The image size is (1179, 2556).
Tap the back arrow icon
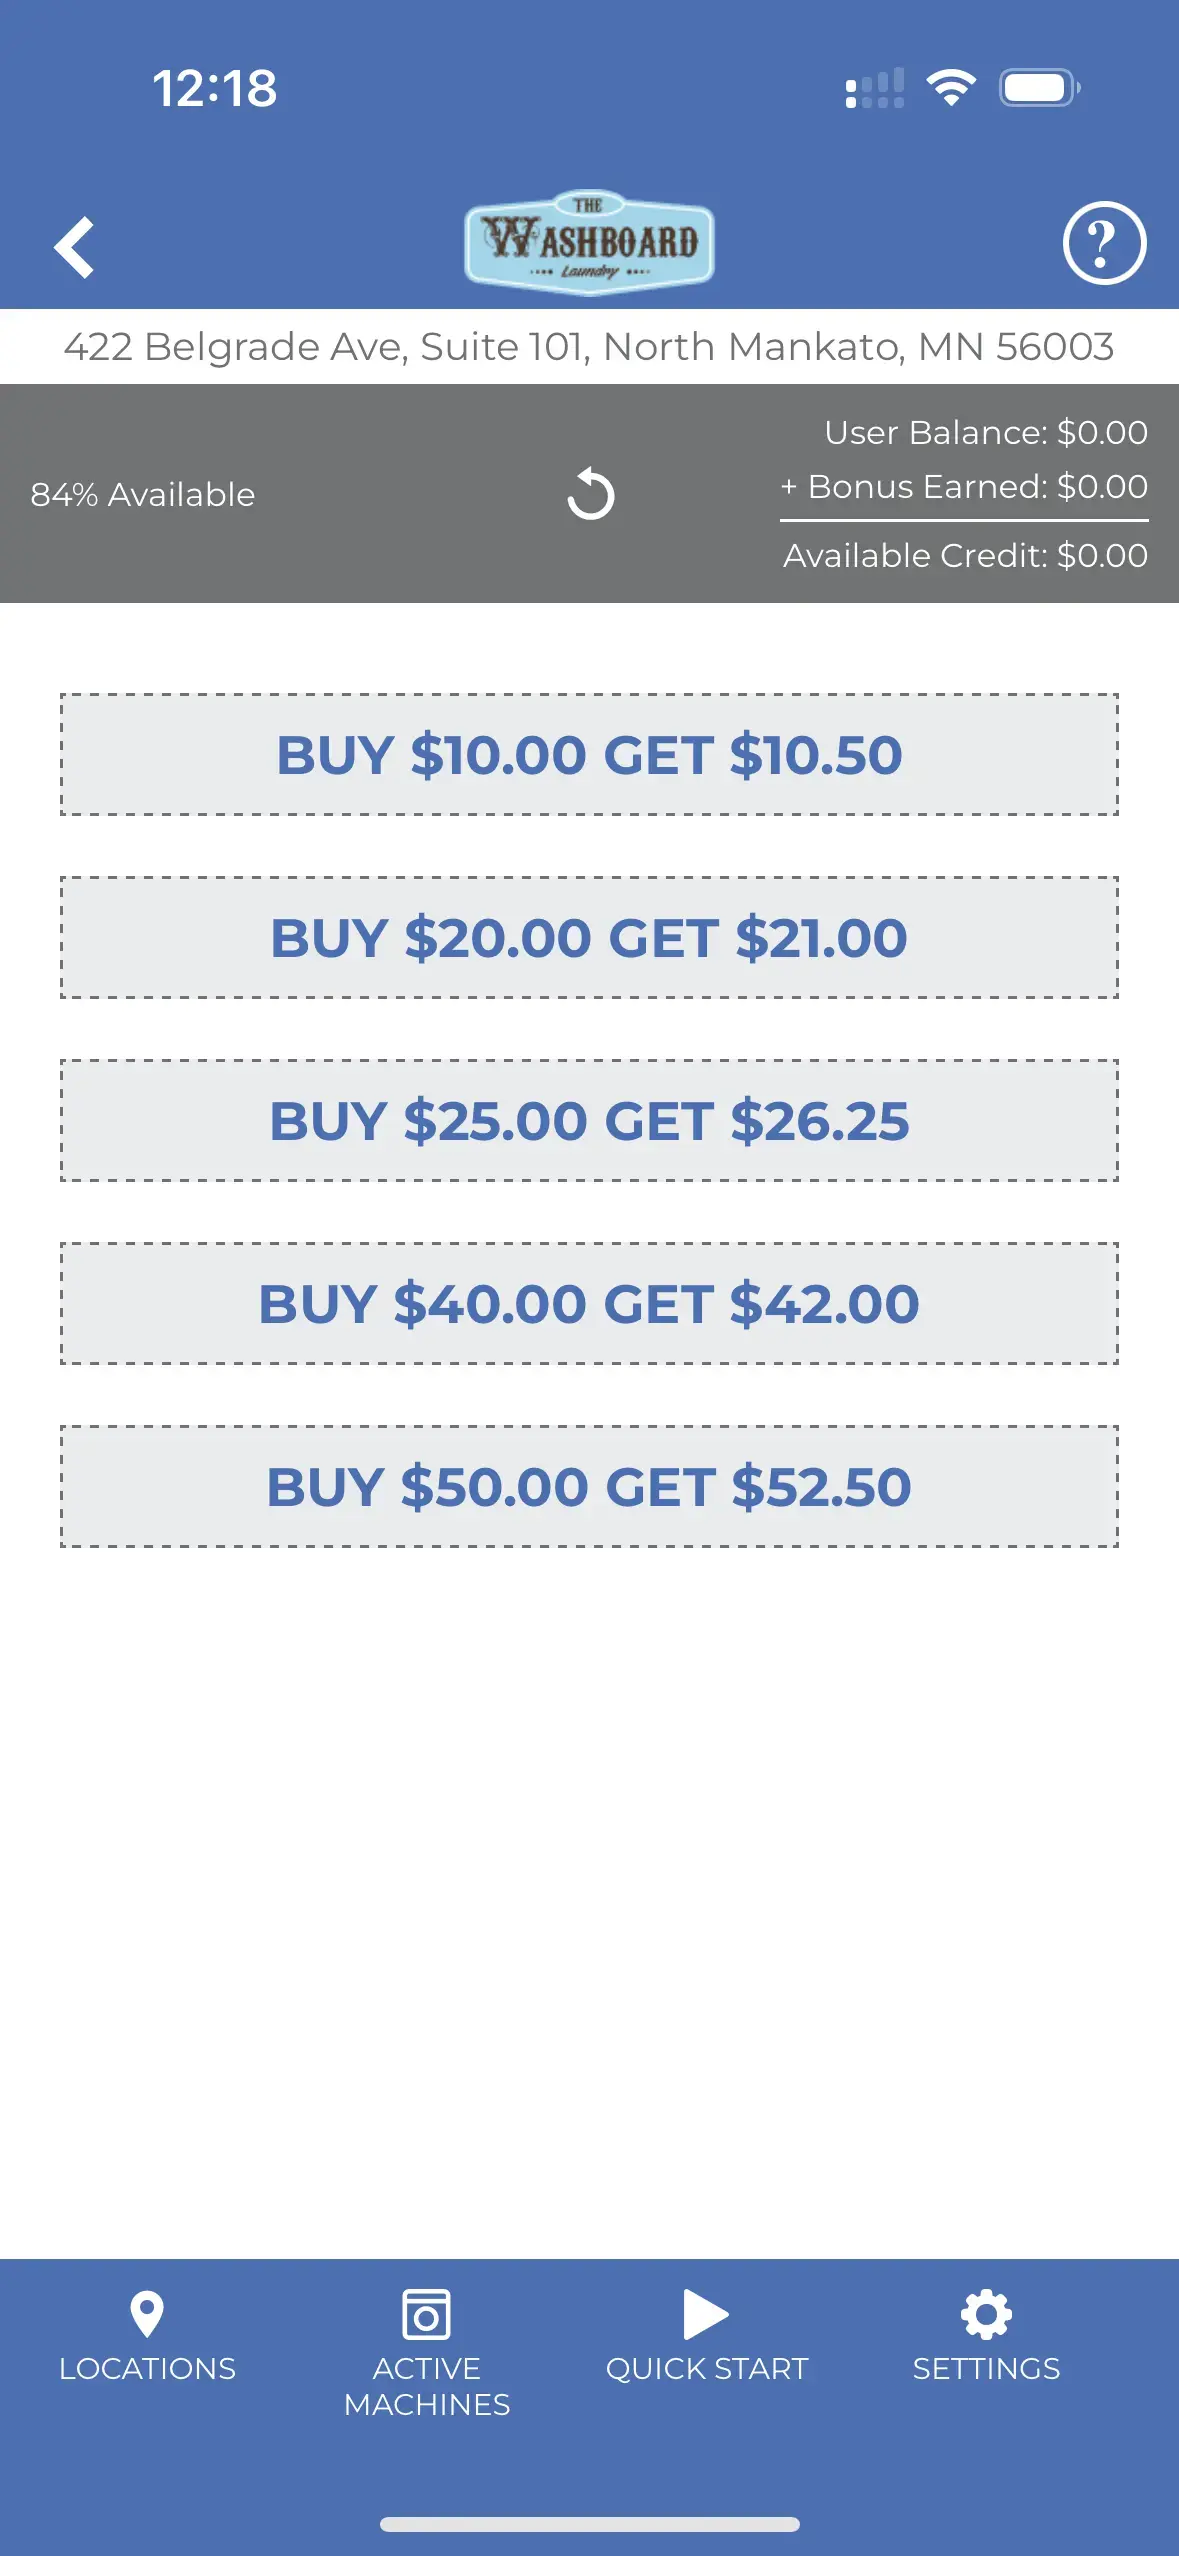(x=74, y=247)
